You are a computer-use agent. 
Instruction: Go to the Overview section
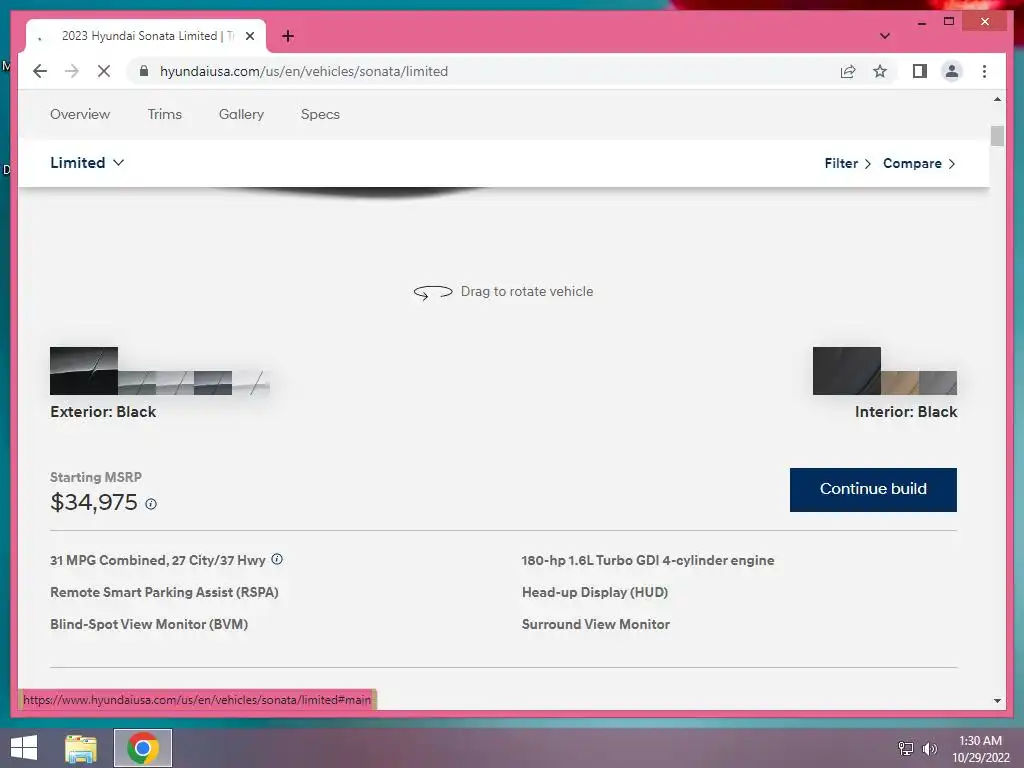coord(80,114)
